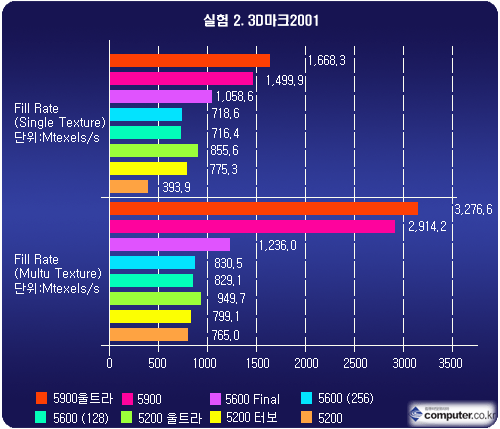This screenshot has height=429, width=500.
Task: Click the 829.1 value label
Action: (228, 280)
